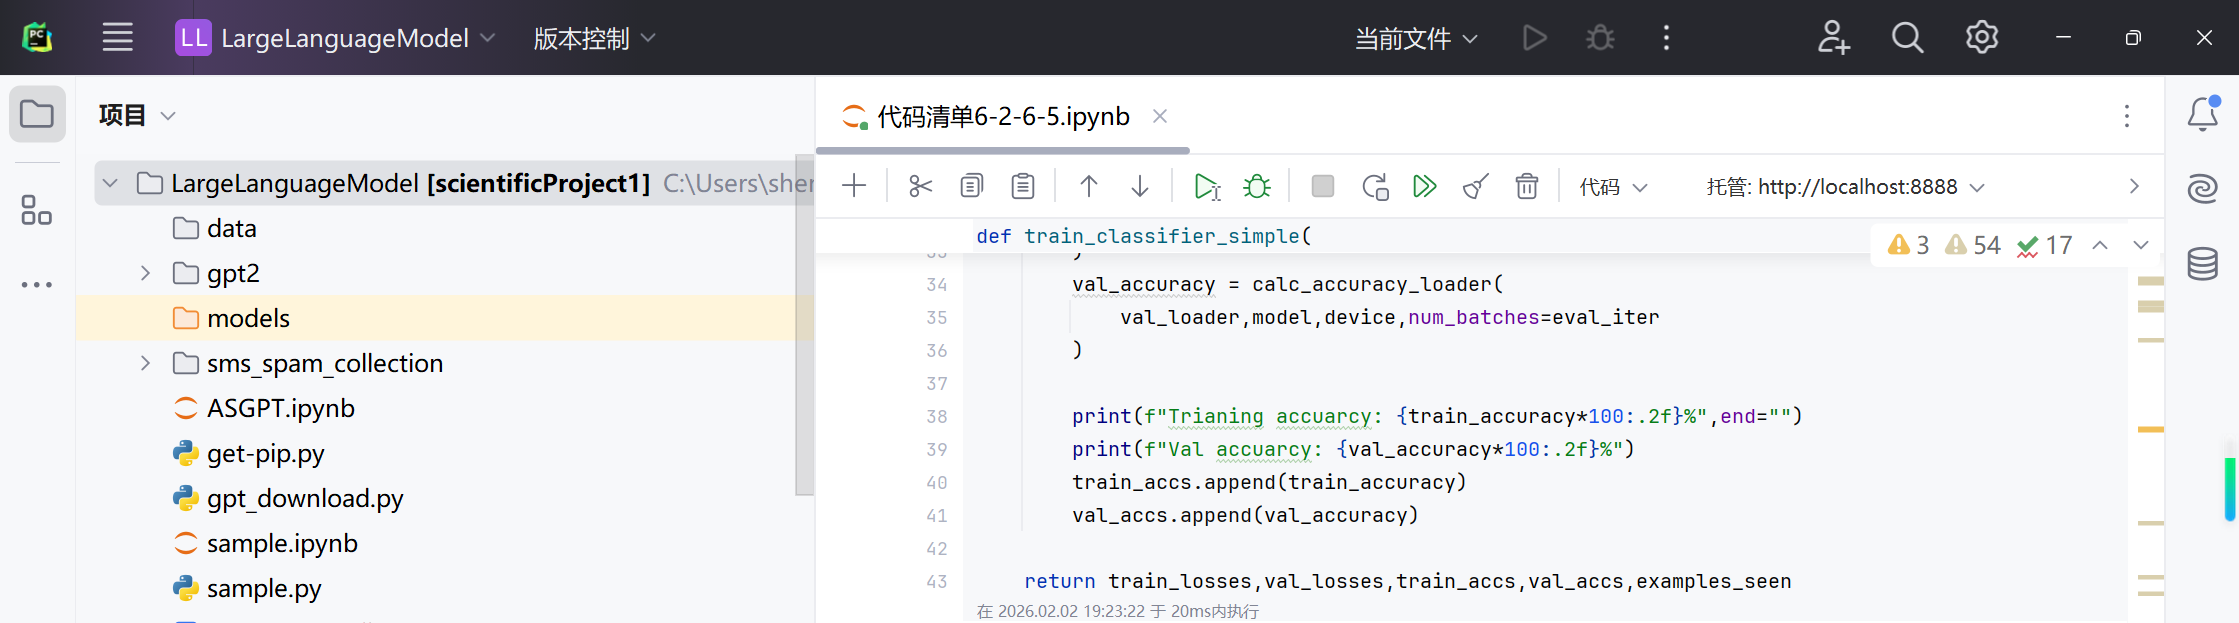Screen dimensions: 2239x623
Task: Switch to the 代码清单6-2-6-5.ipynb tab
Action: tap(1003, 117)
